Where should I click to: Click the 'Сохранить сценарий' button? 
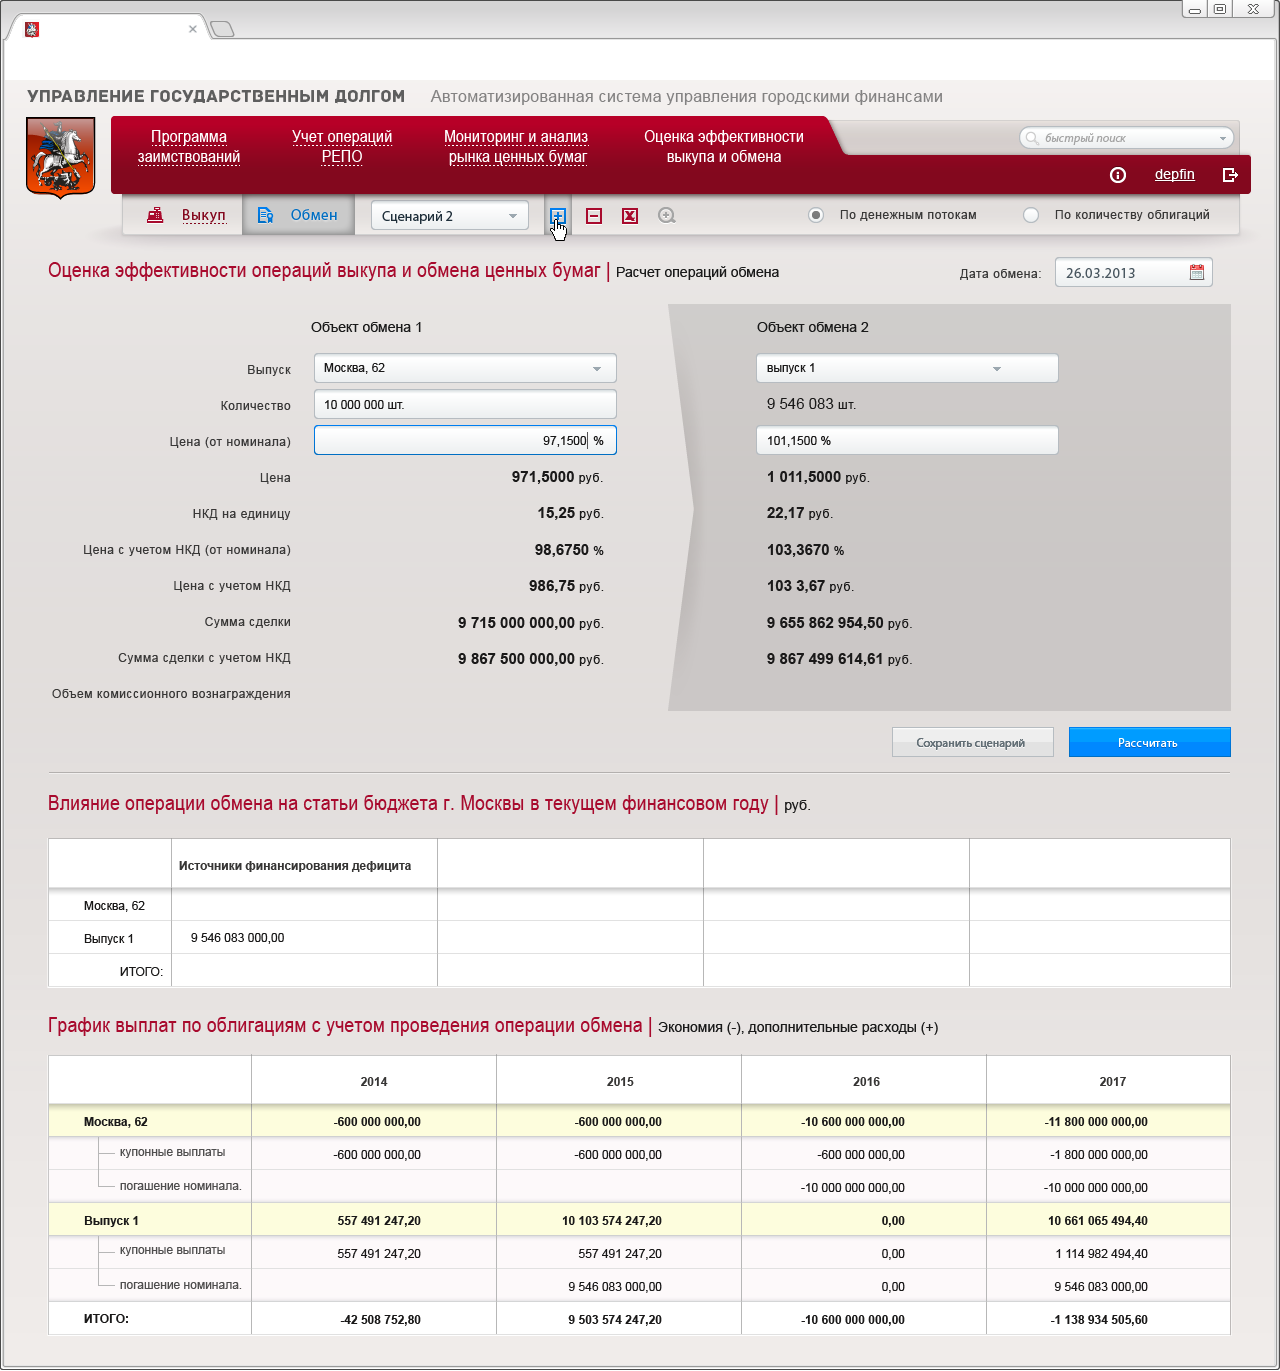(x=973, y=742)
